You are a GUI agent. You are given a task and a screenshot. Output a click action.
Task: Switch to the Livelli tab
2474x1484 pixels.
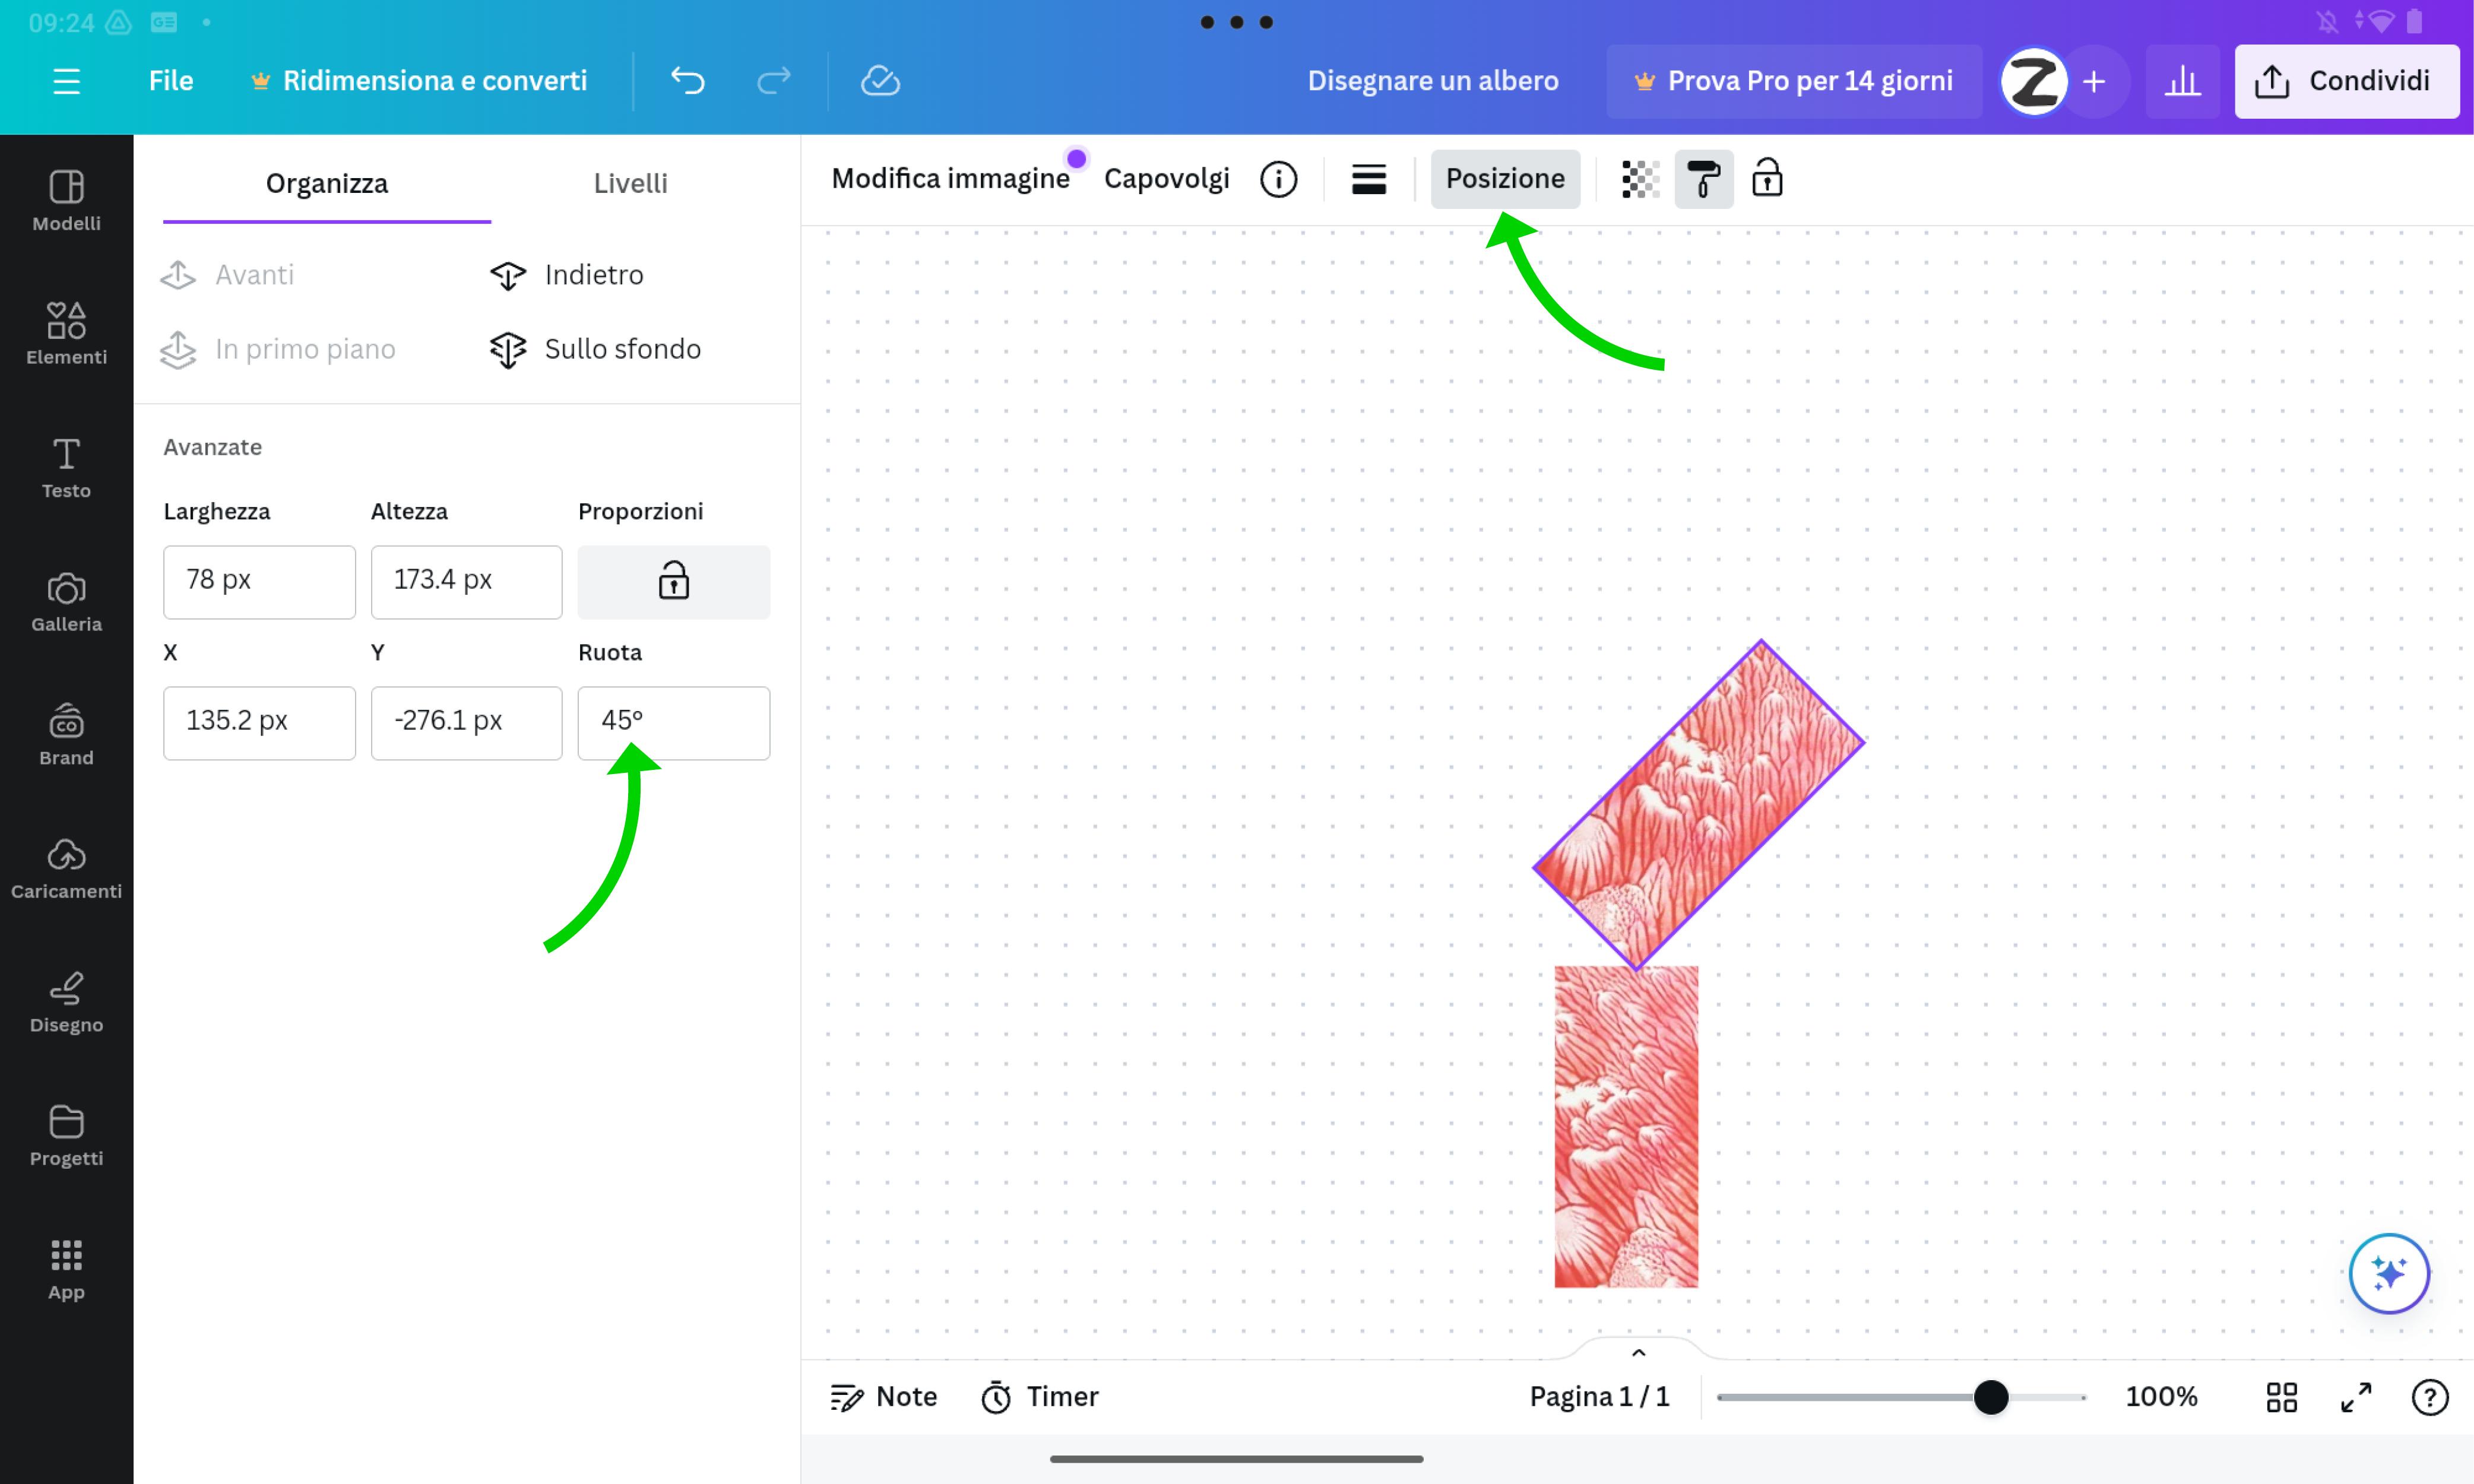tap(631, 184)
